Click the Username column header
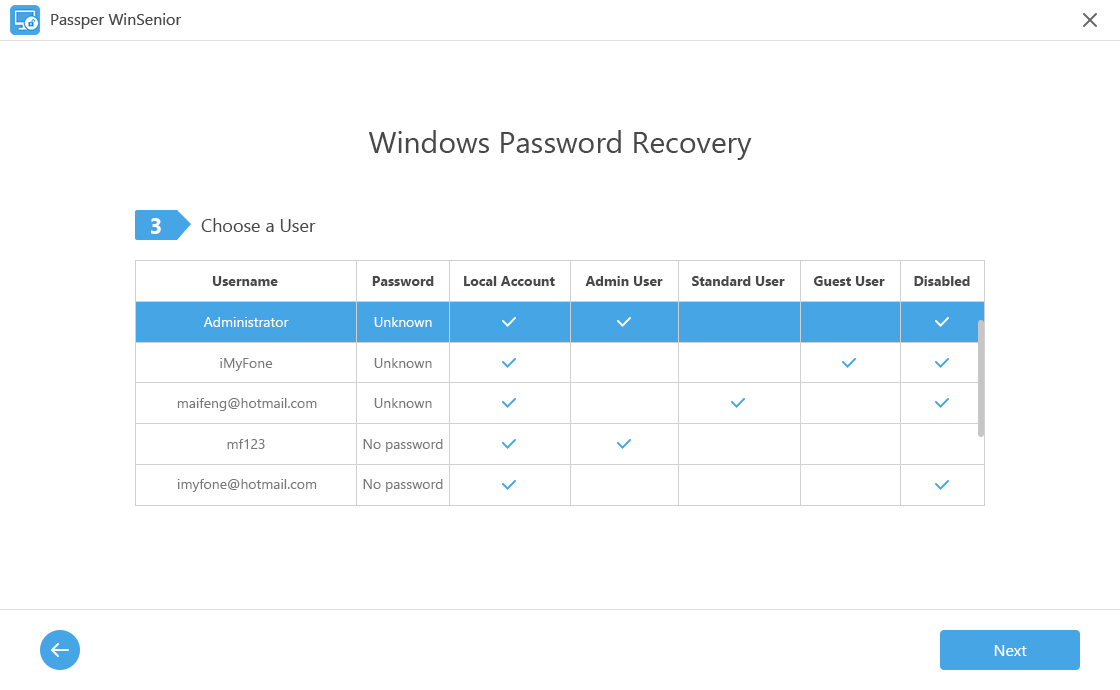The image size is (1120, 690). tap(245, 281)
